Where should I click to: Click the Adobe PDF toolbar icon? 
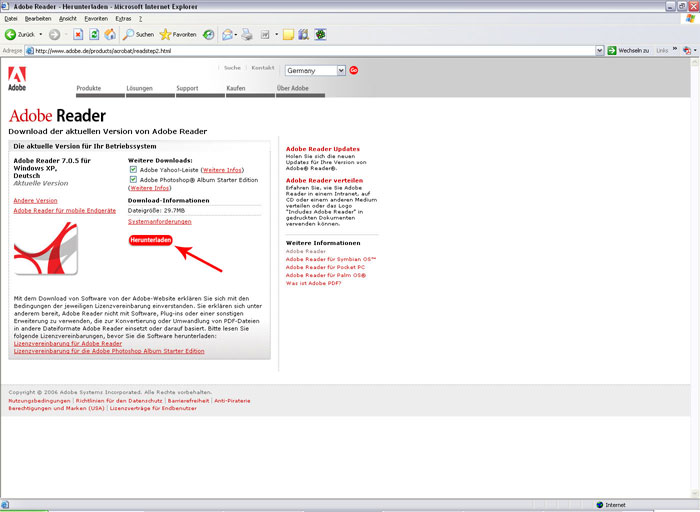[687, 50]
